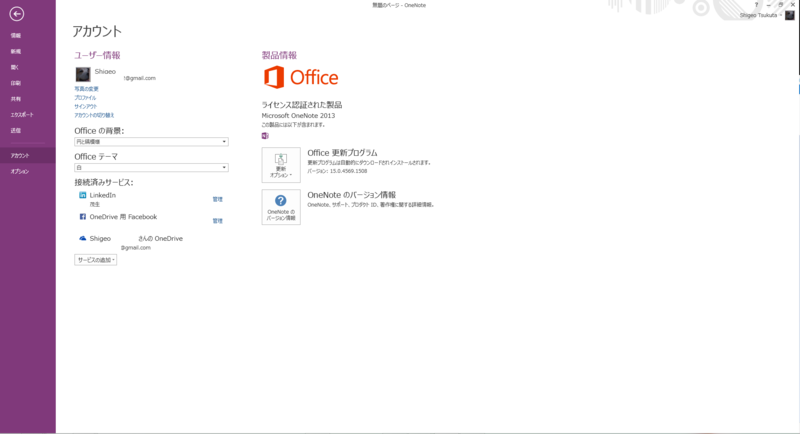The width and height of the screenshot is (800, 434).
Task: Click the Help question mark in title bar
Action: point(756,5)
